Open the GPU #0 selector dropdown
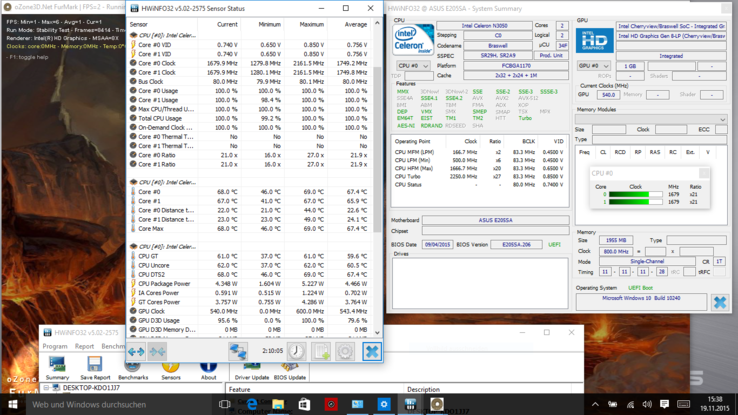Screen dimensions: 738x415 pyautogui.click(x=593, y=66)
